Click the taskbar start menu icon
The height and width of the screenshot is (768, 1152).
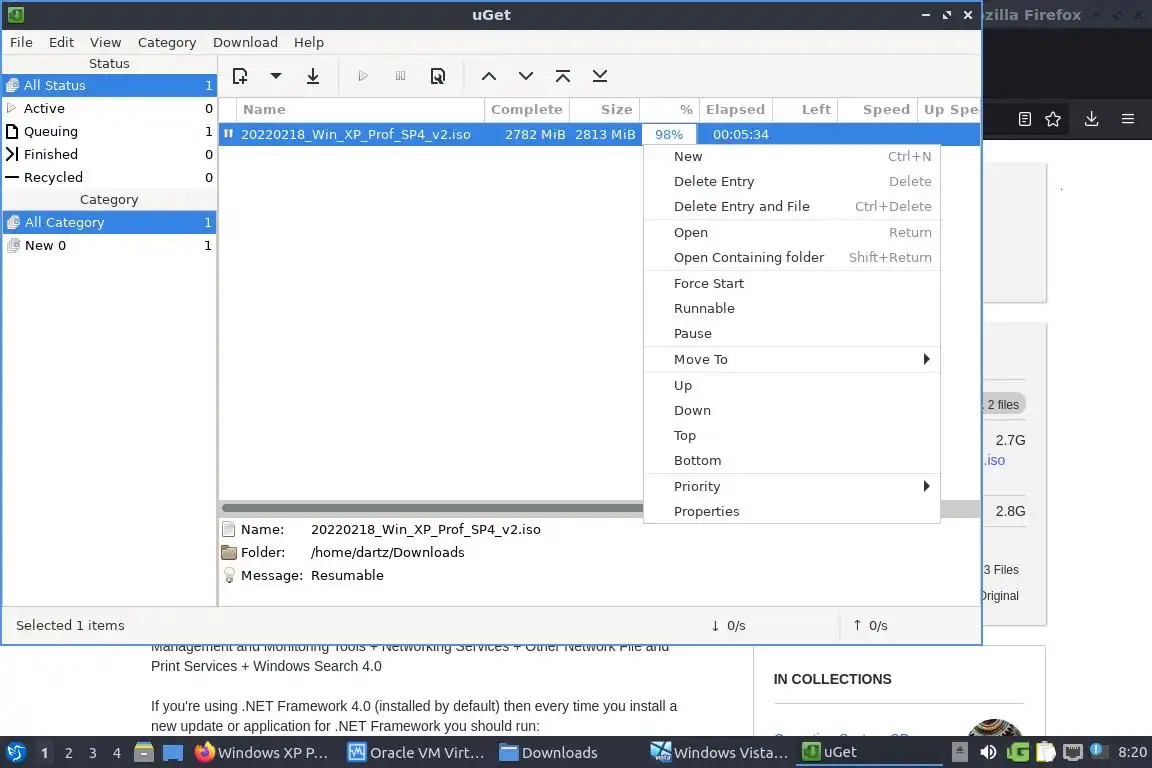click(x=15, y=753)
